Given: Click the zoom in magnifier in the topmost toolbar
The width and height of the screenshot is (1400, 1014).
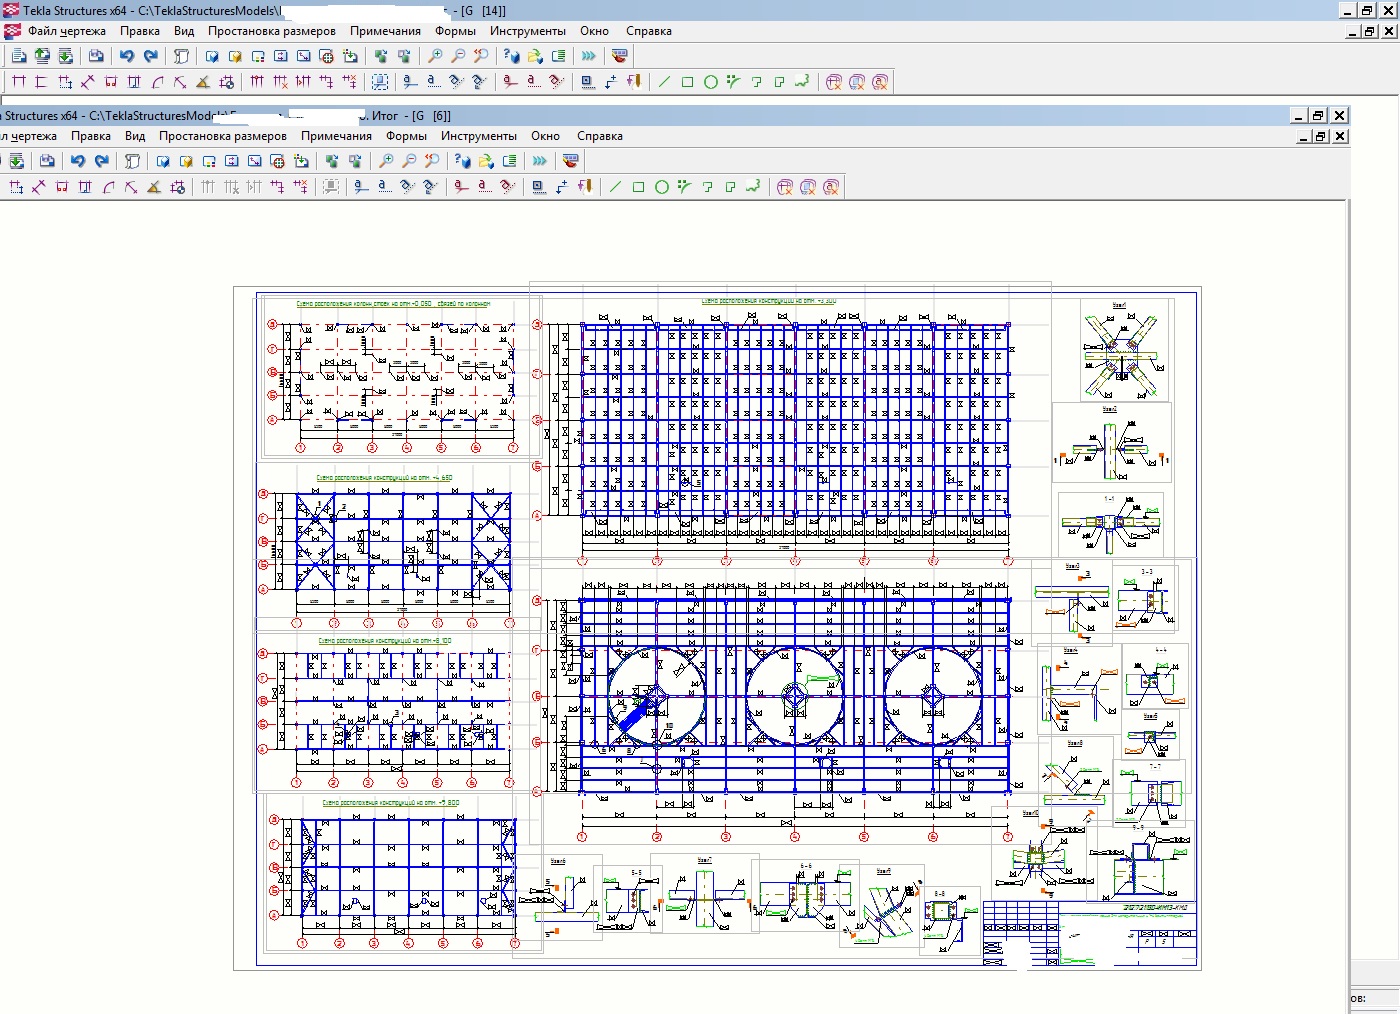Looking at the screenshot, I should point(435,56).
